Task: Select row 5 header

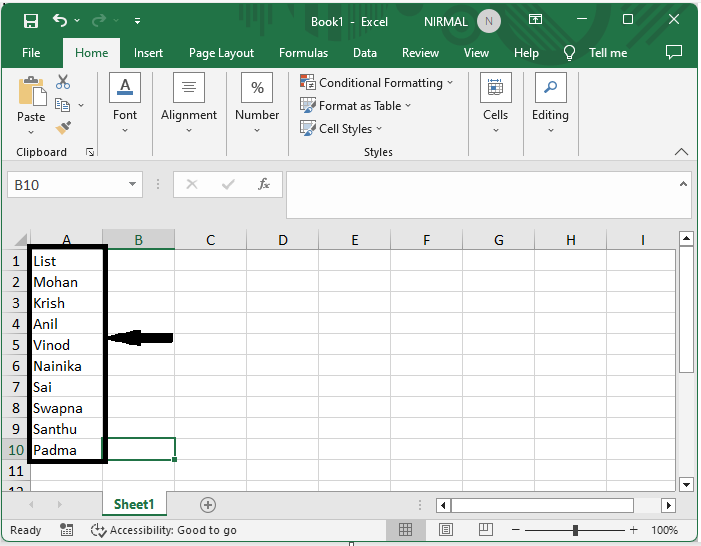Action: point(16,345)
